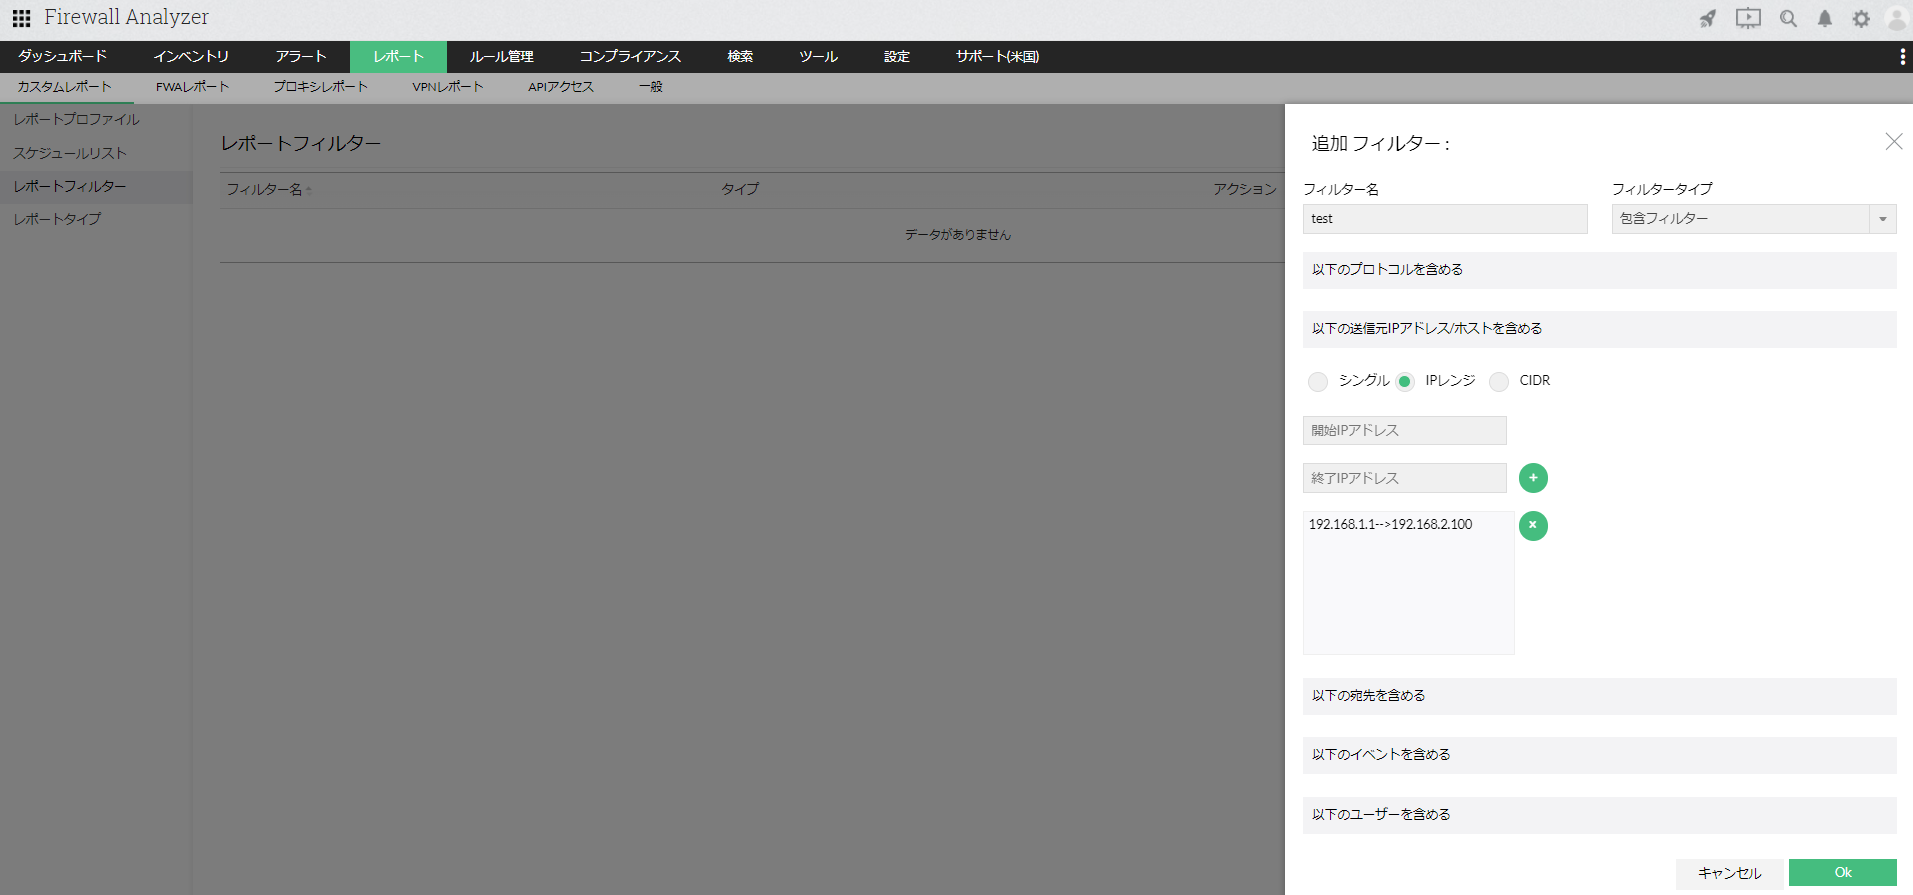This screenshot has height=895, width=1913.
Task: Add IP range with green plus icon
Action: pos(1533,478)
